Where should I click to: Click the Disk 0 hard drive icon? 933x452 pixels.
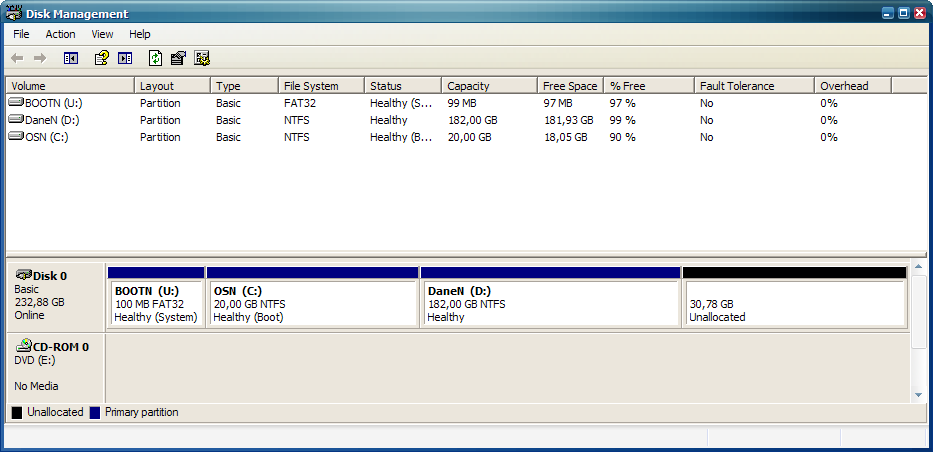(23, 275)
